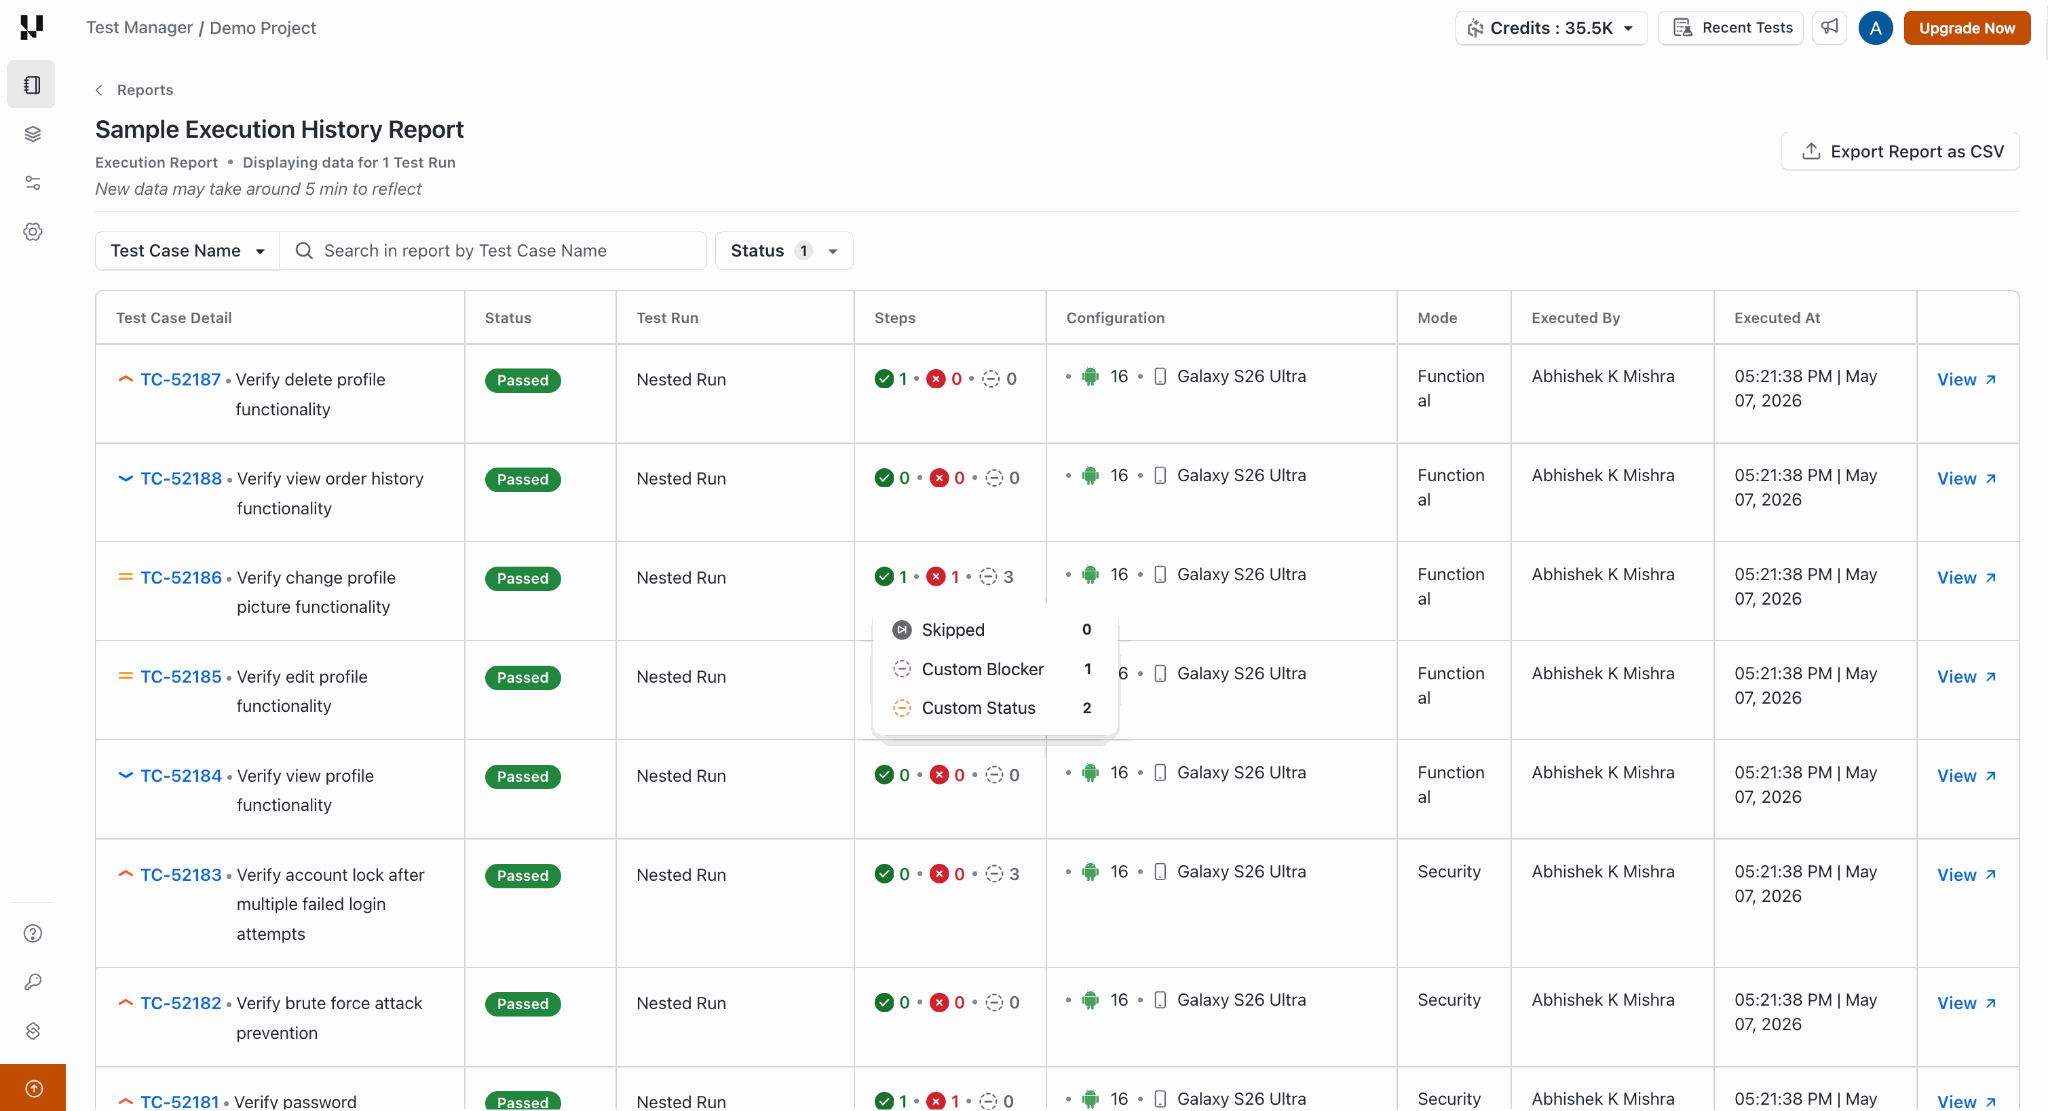Expand the Credits : 35.5K dropdown
This screenshot has height=1111, width=2048.
(x=1551, y=28)
